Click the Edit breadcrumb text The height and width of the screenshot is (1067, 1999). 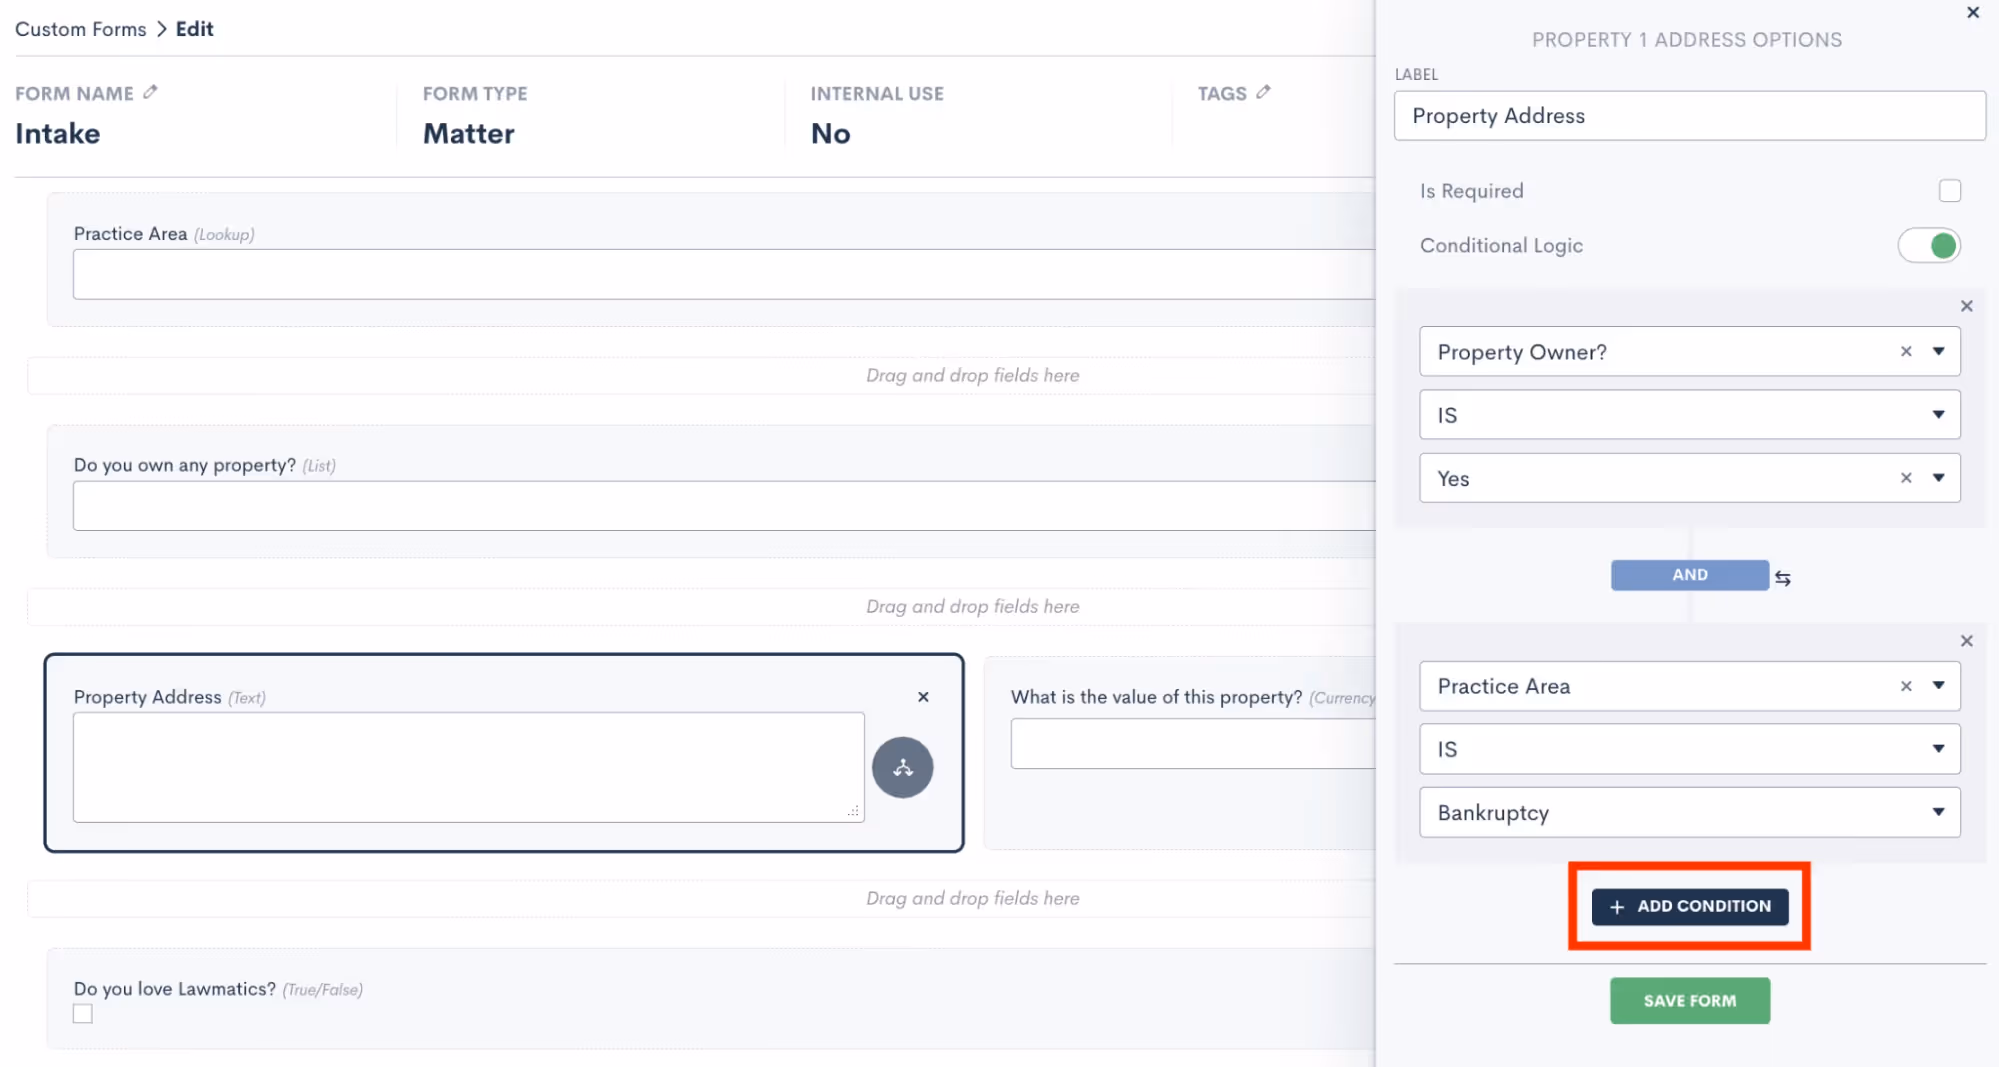(x=194, y=29)
